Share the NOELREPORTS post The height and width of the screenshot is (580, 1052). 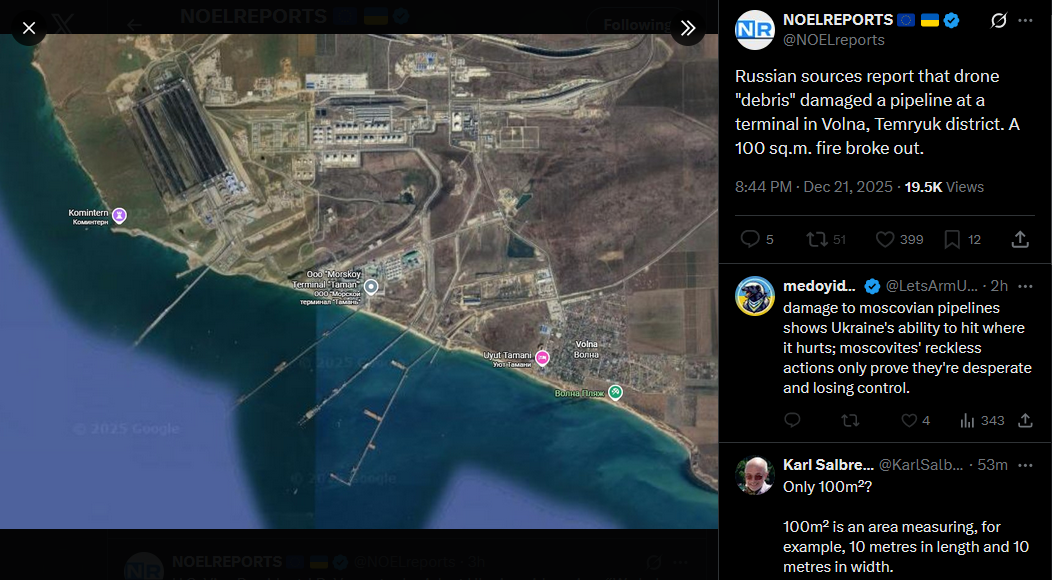pyautogui.click(x=1020, y=240)
